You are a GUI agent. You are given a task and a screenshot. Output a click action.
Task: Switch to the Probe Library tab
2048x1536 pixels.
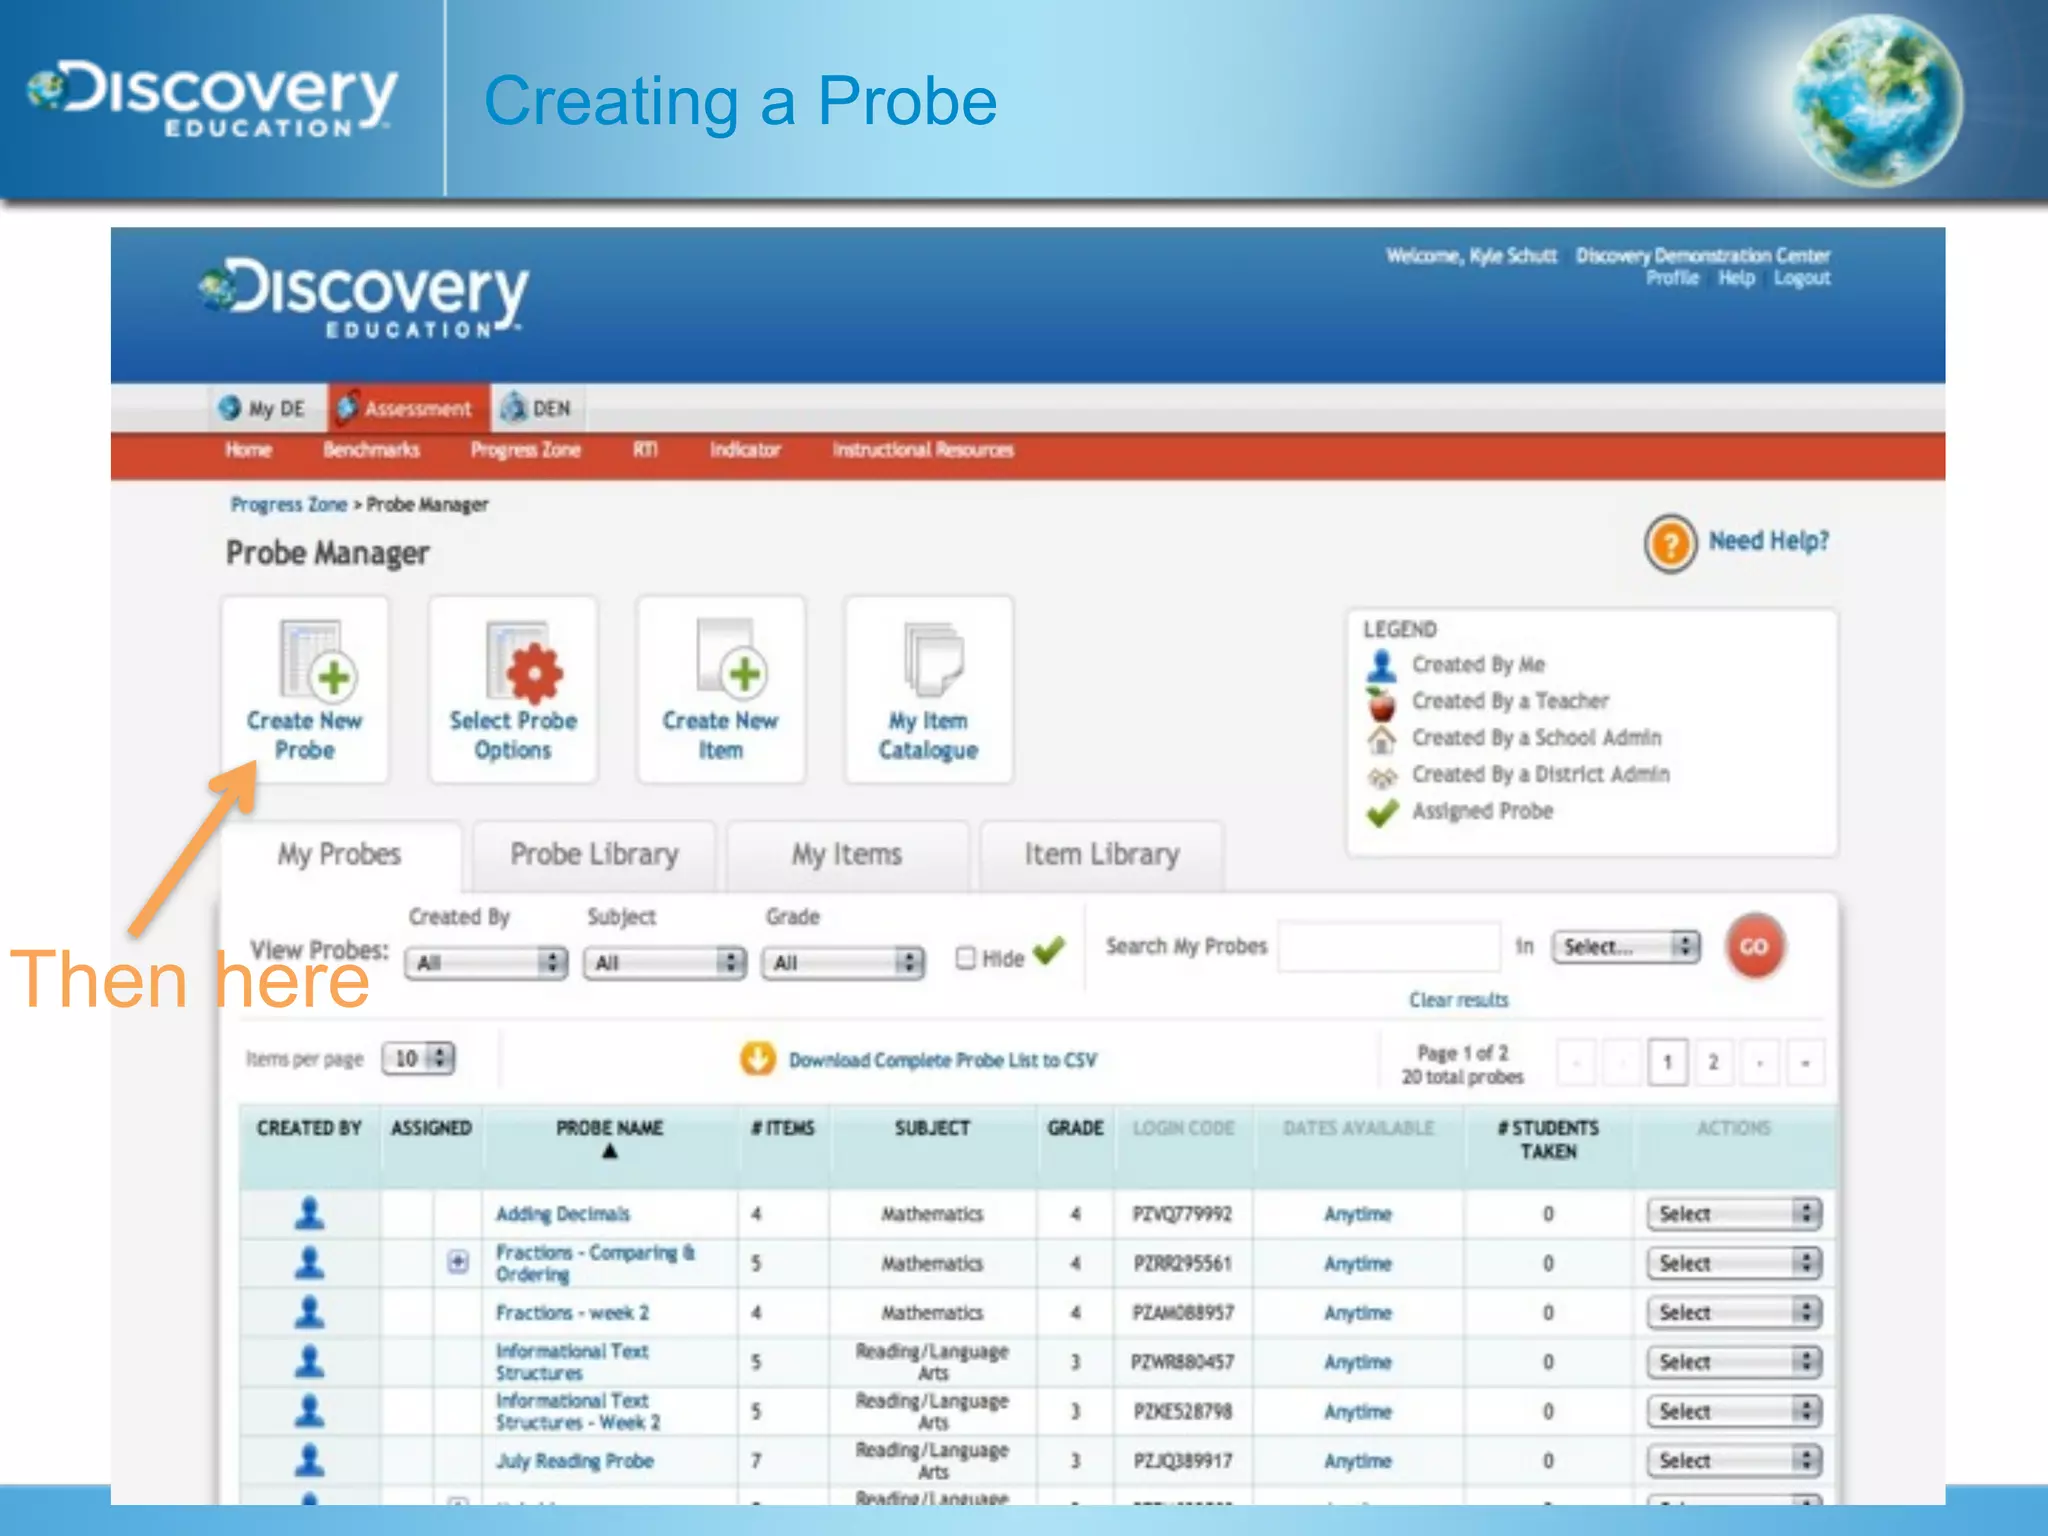tap(594, 855)
